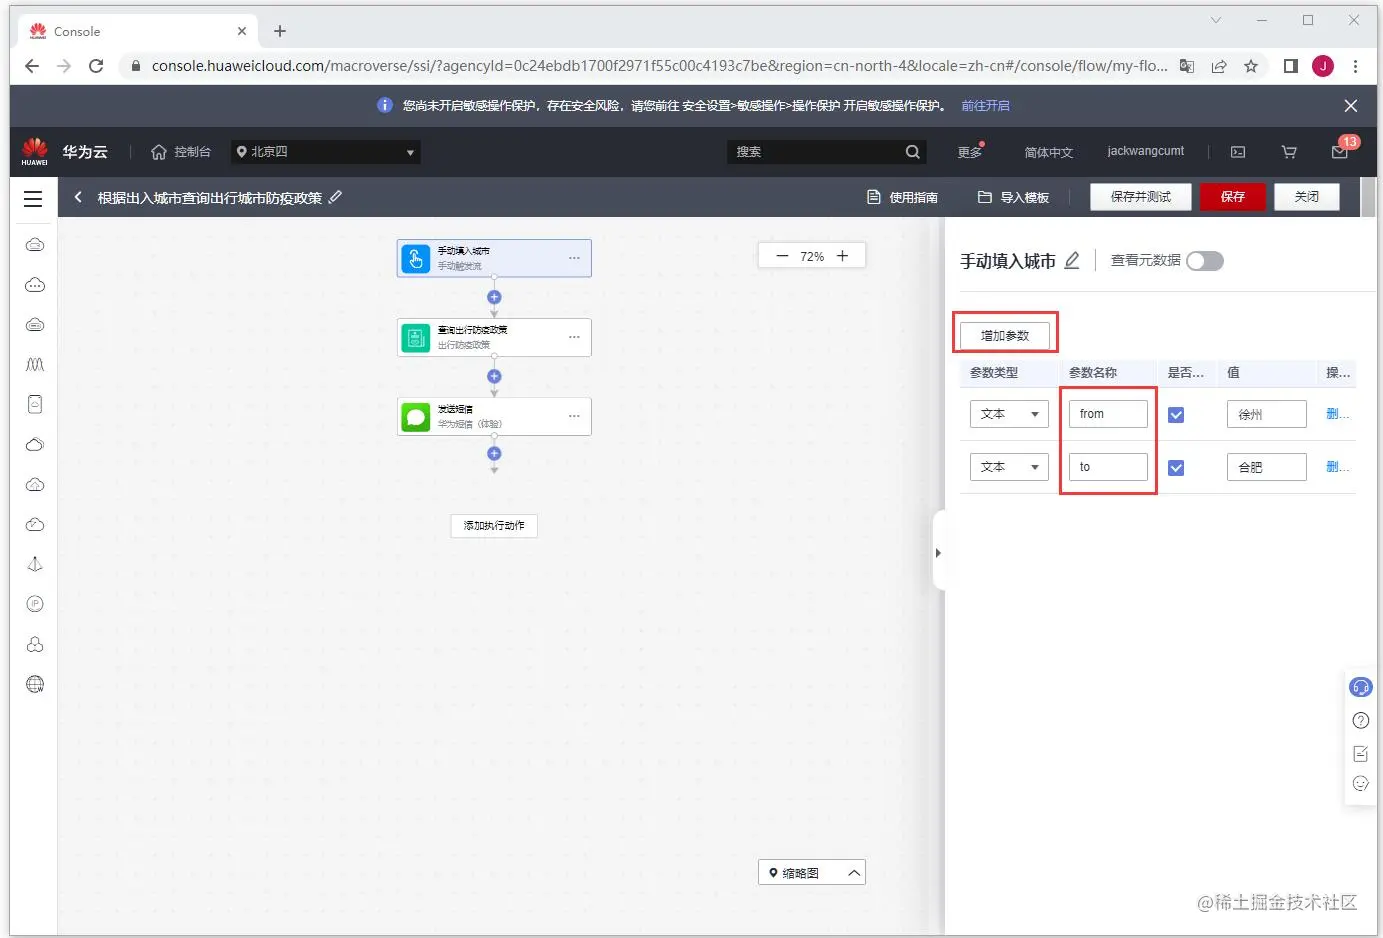Open the cloud gauge sidebar icon
1383x938 pixels.
click(35, 525)
